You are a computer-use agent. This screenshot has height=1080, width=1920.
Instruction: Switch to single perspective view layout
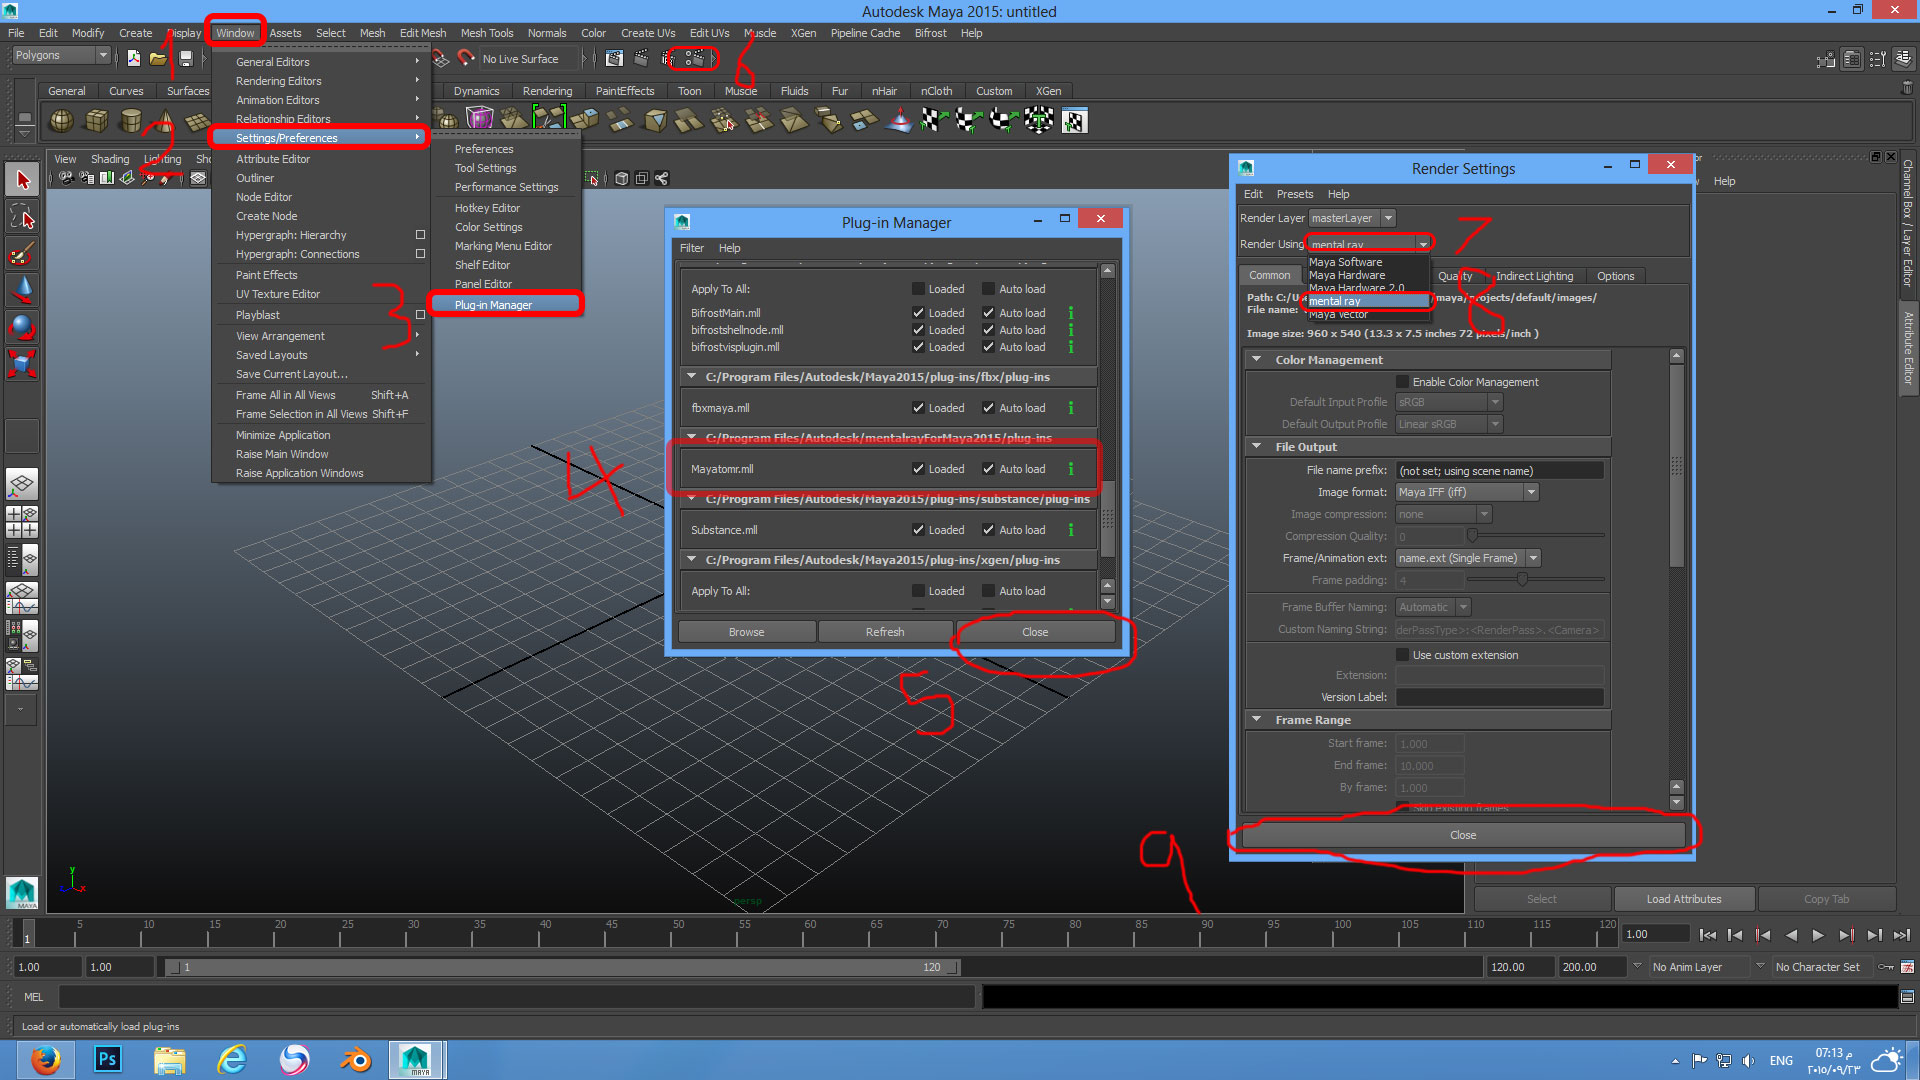22,485
